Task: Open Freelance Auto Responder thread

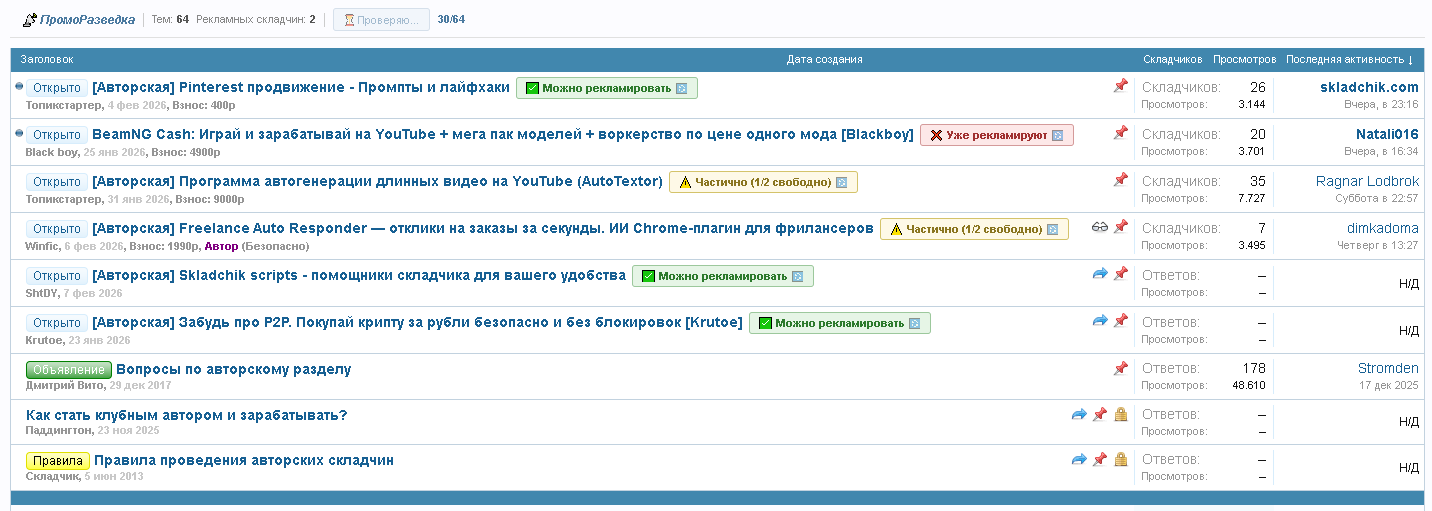Action: pyautogui.click(x=483, y=228)
